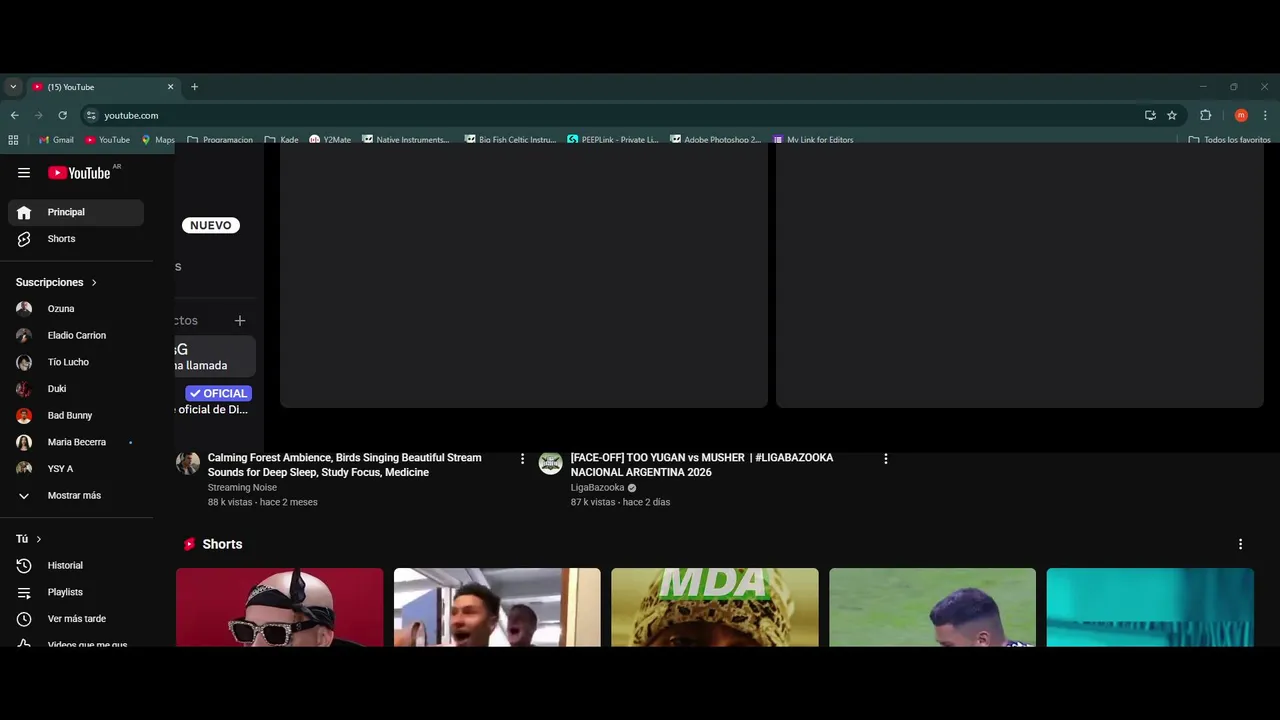The width and height of the screenshot is (1280, 720).
Task: Click the OFICIAL badge
Action: pyautogui.click(x=218, y=393)
